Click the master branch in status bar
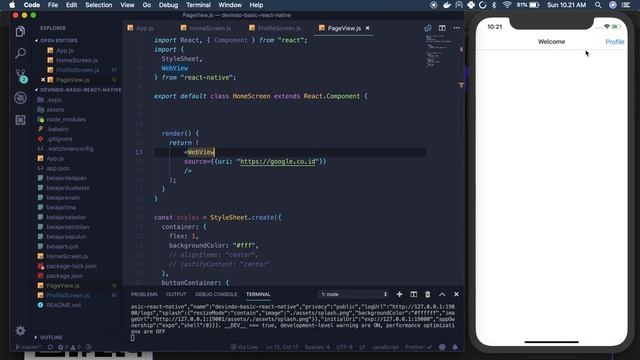This screenshot has height=360, width=640. coord(28,347)
